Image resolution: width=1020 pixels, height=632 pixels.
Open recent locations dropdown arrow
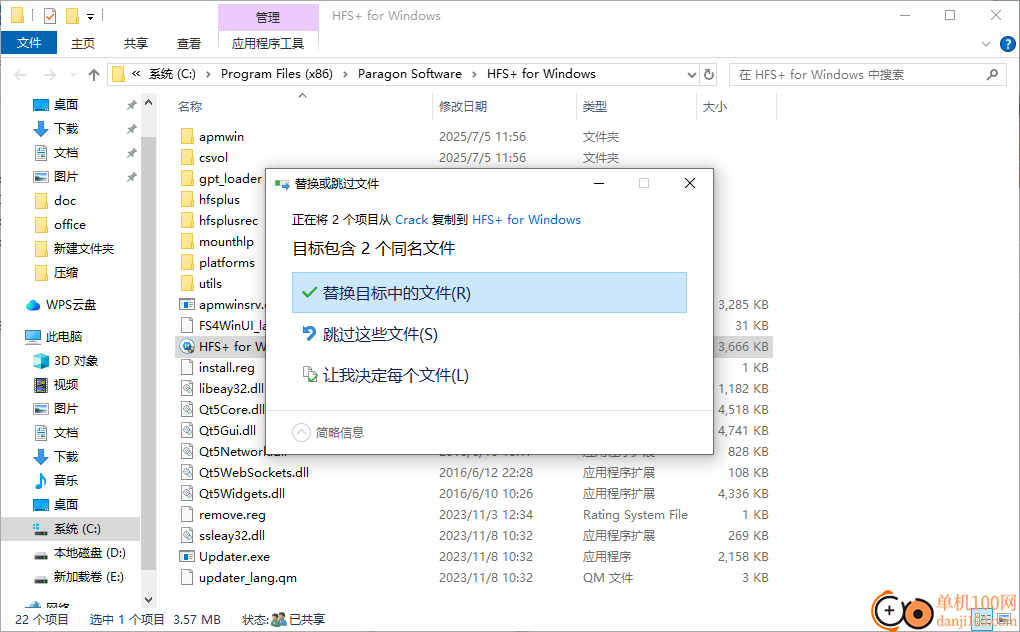point(73,75)
